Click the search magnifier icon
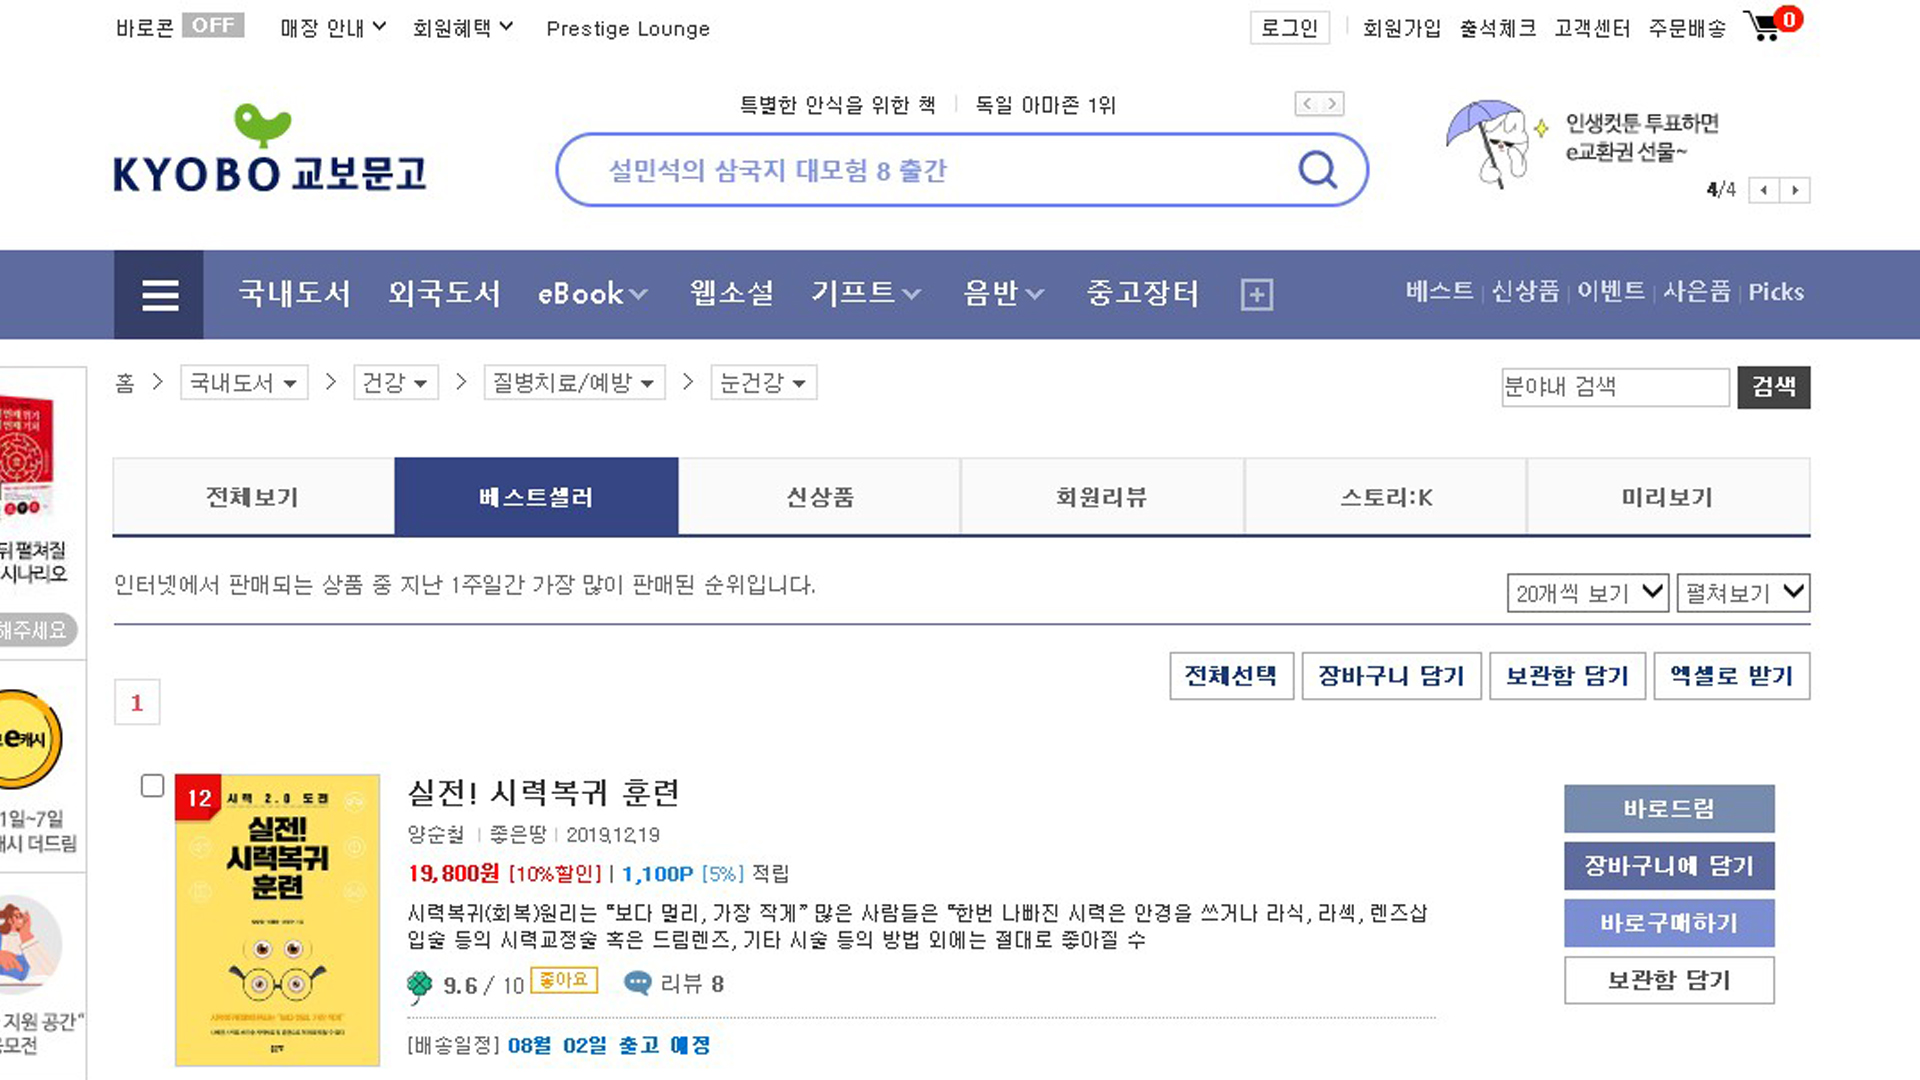 click(1317, 170)
